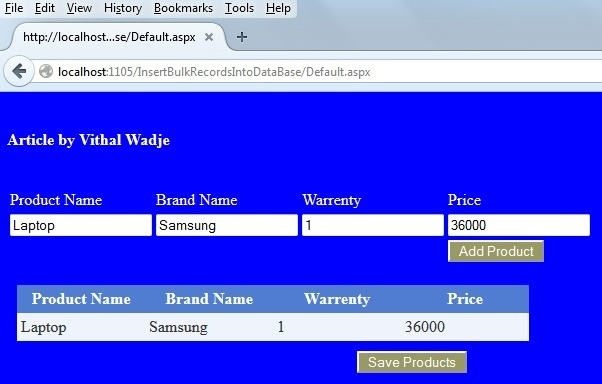
Task: Go back with the browser back arrow
Action: coord(19,71)
